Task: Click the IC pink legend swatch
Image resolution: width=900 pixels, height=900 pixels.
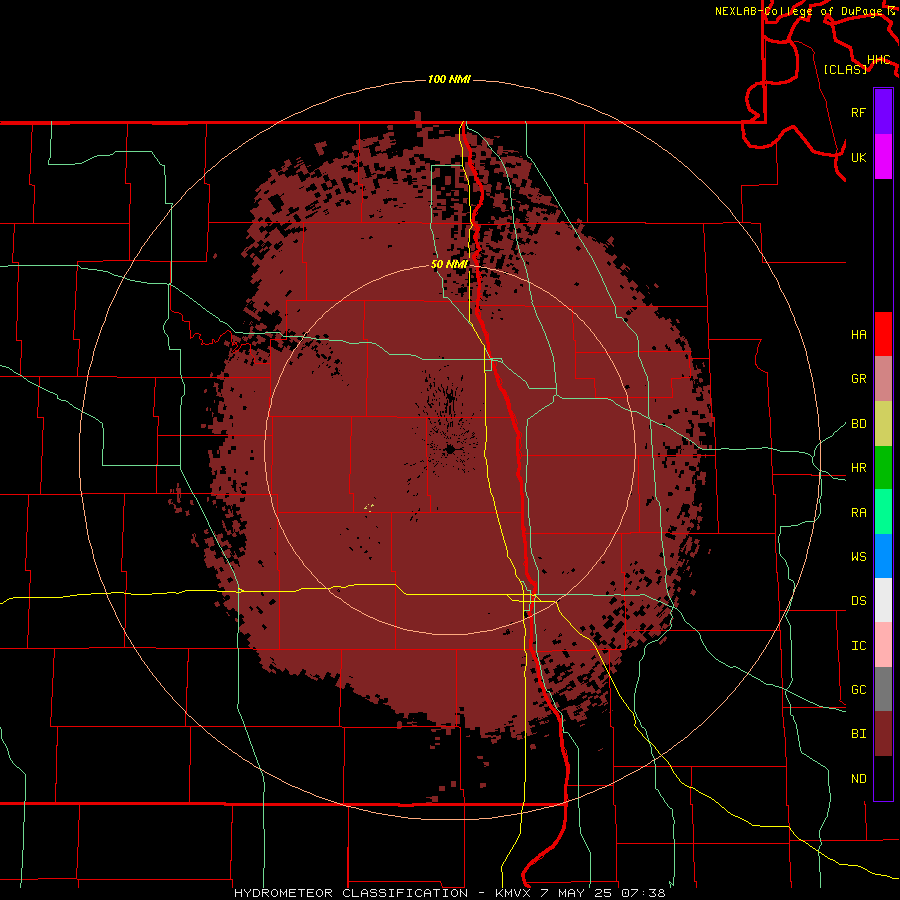Action: coord(883,645)
